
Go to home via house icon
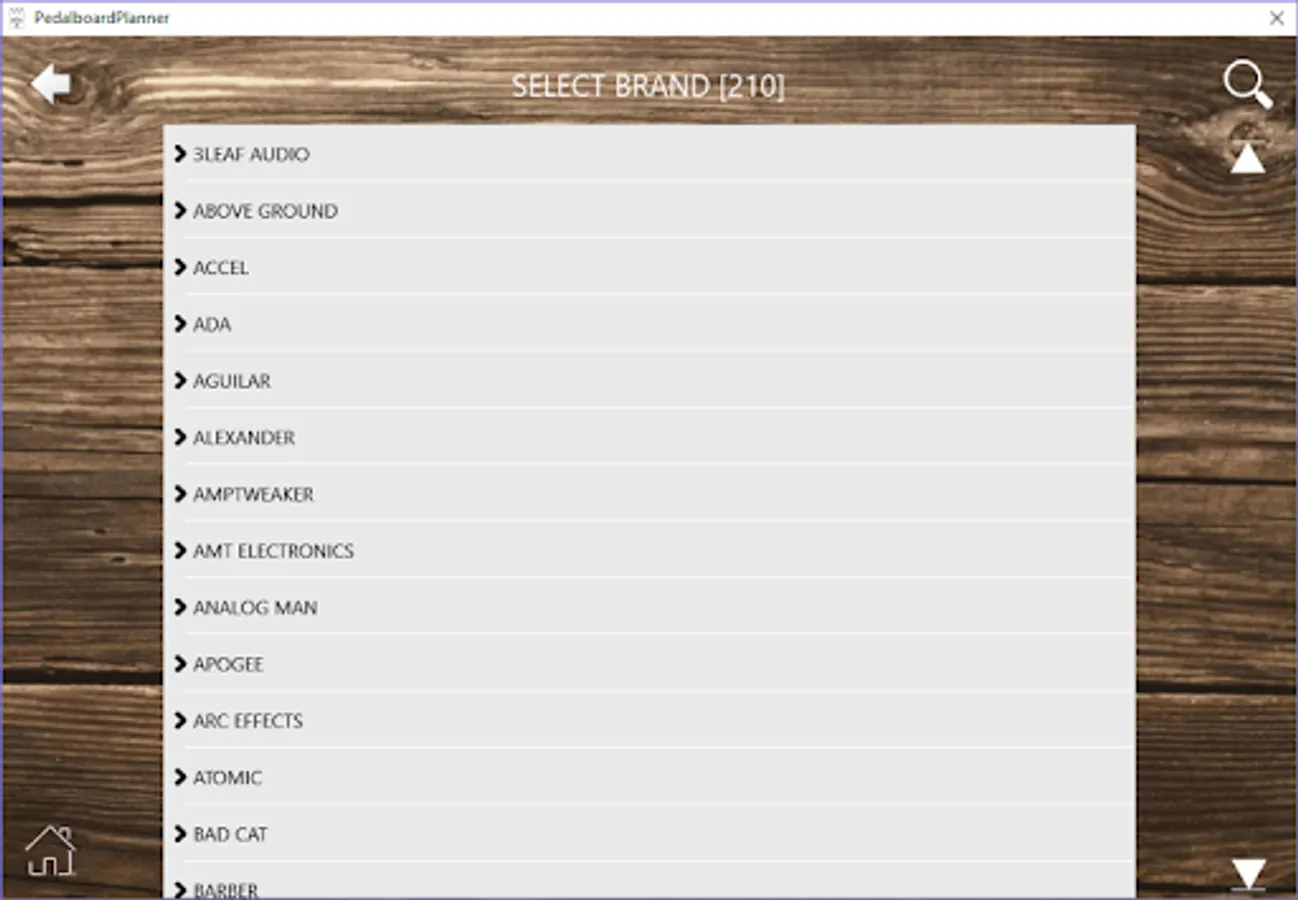[50, 850]
